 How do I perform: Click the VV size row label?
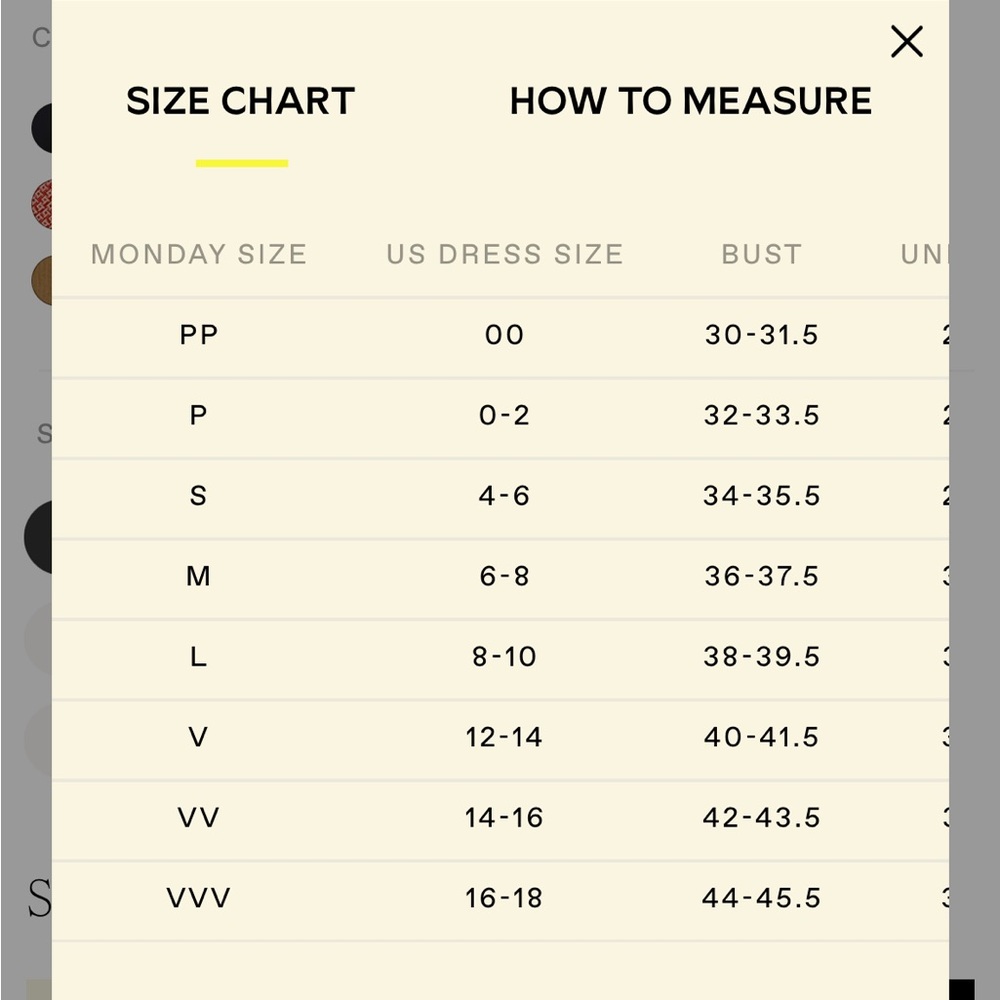[x=198, y=817]
